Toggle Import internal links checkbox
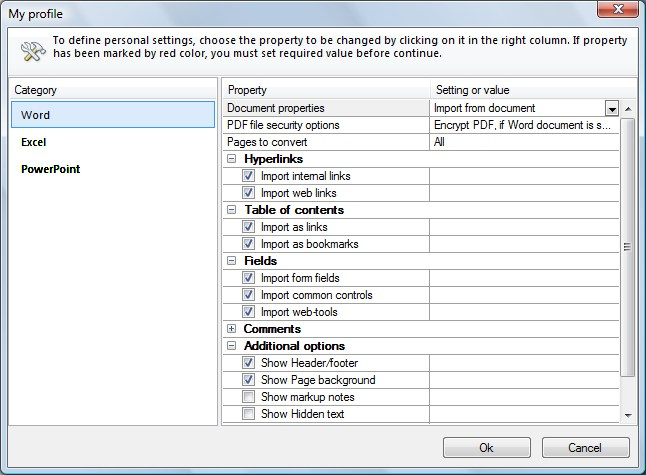This screenshot has height=475, width=646. (x=249, y=176)
